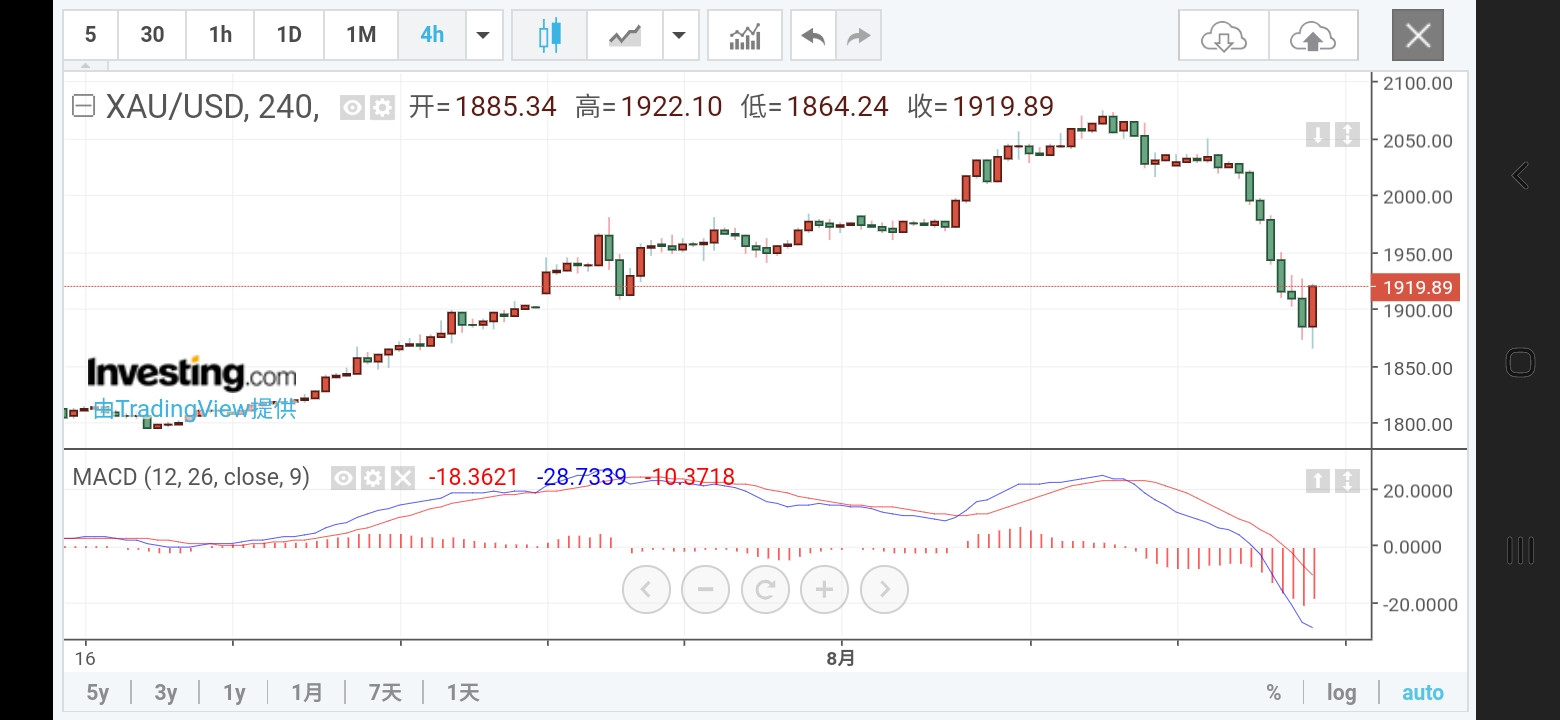Image resolution: width=1560 pixels, height=720 pixels.
Task: Collapse the XAU/USD legend box
Action: [x=83, y=106]
